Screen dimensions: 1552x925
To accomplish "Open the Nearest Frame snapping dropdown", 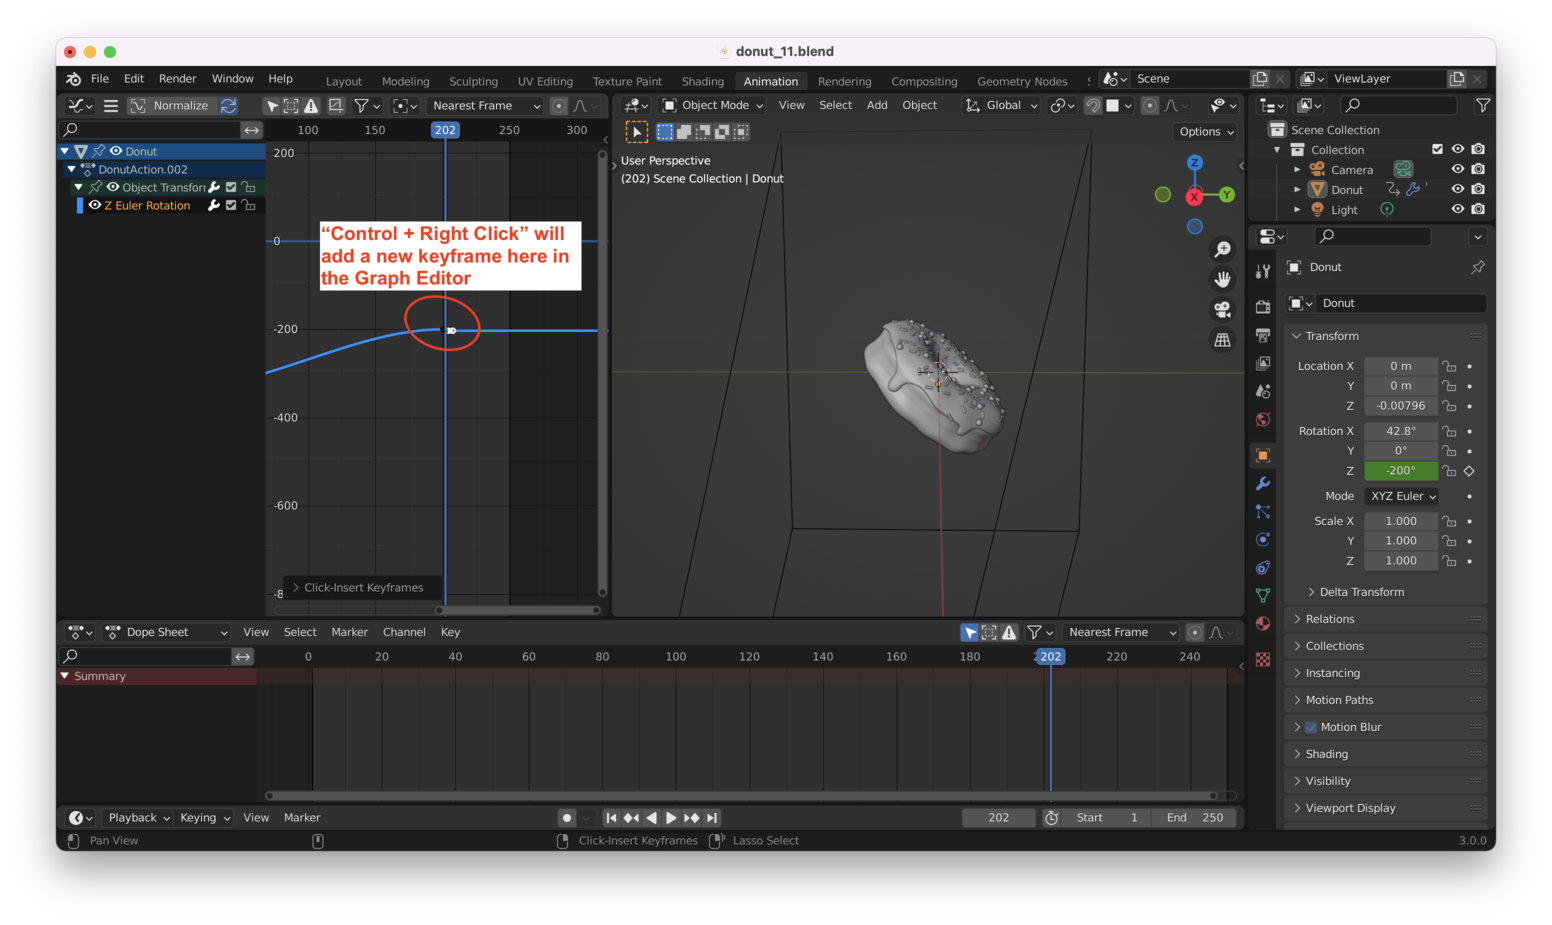I will (484, 105).
